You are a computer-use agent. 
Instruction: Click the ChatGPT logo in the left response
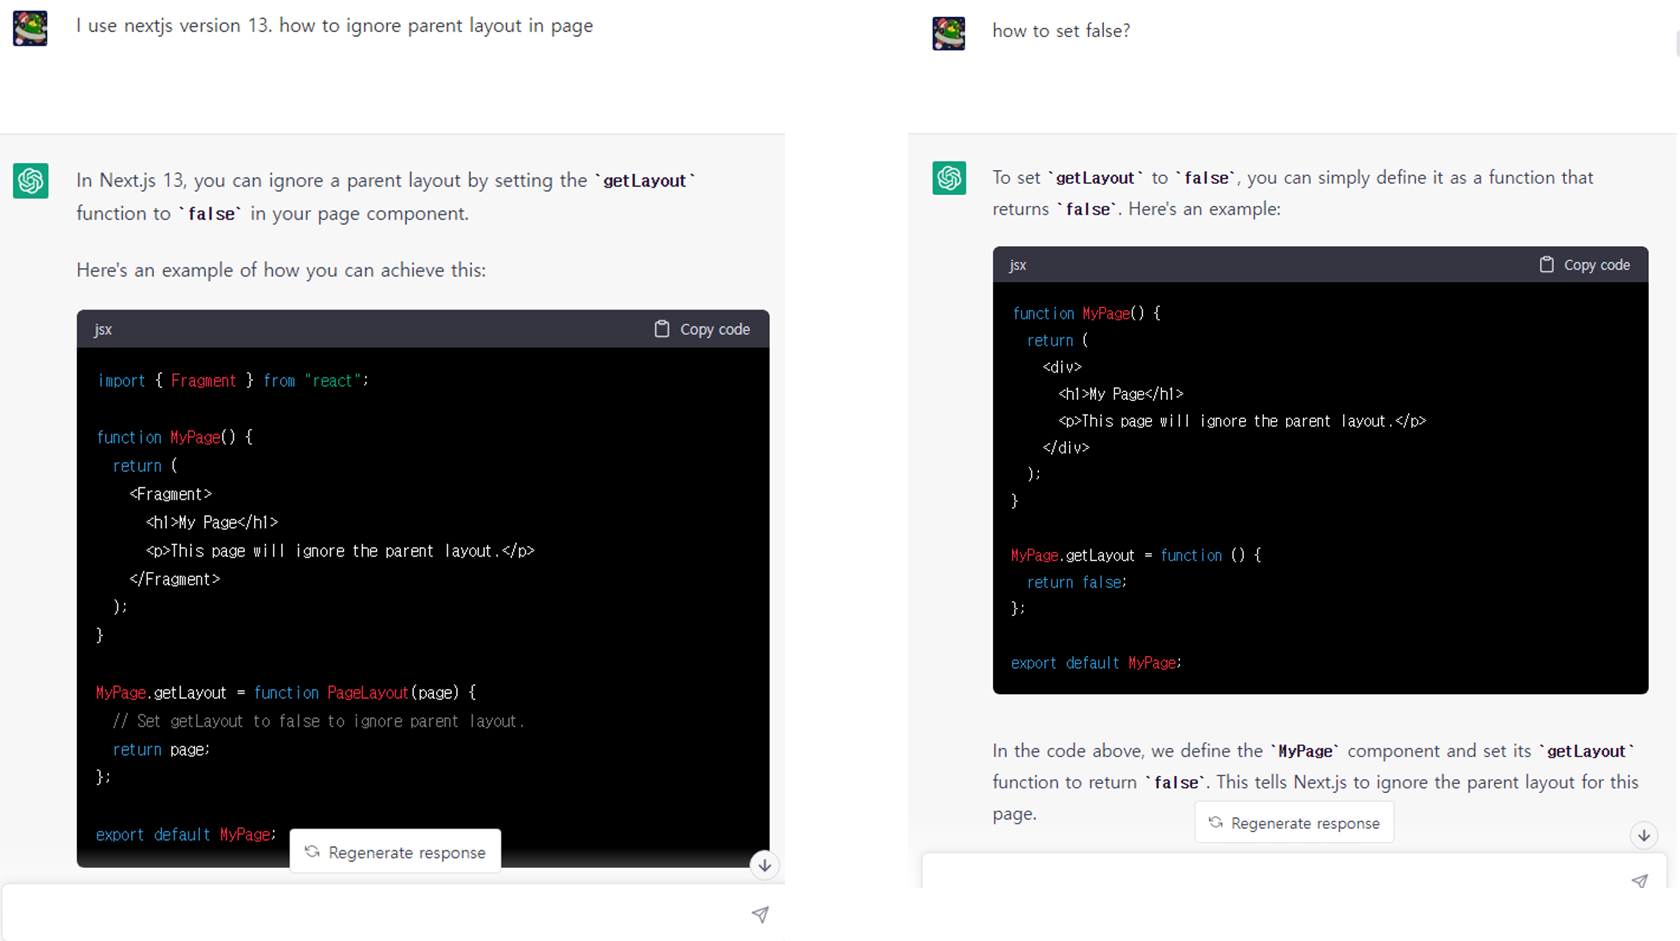point(31,181)
